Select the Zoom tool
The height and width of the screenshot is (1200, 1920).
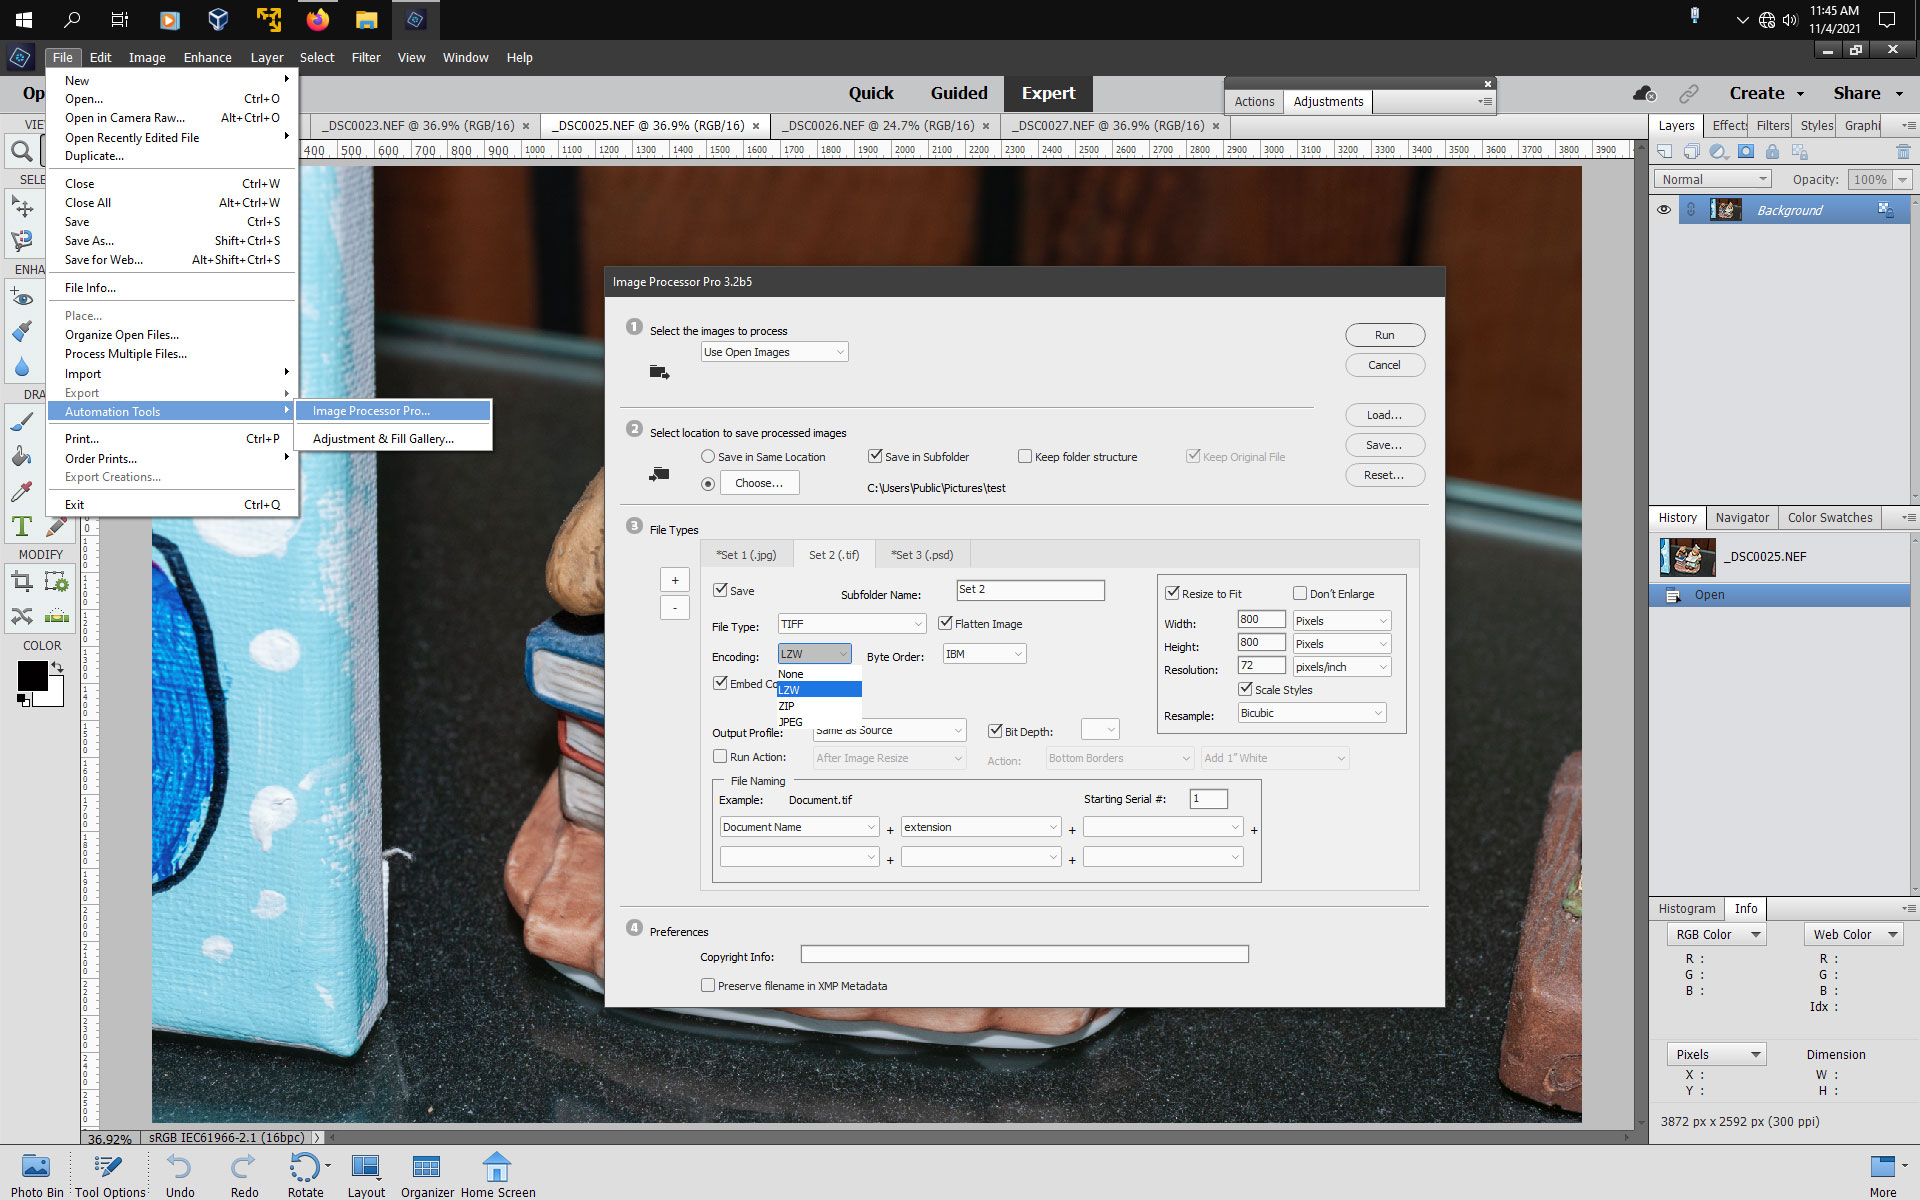pyautogui.click(x=20, y=152)
